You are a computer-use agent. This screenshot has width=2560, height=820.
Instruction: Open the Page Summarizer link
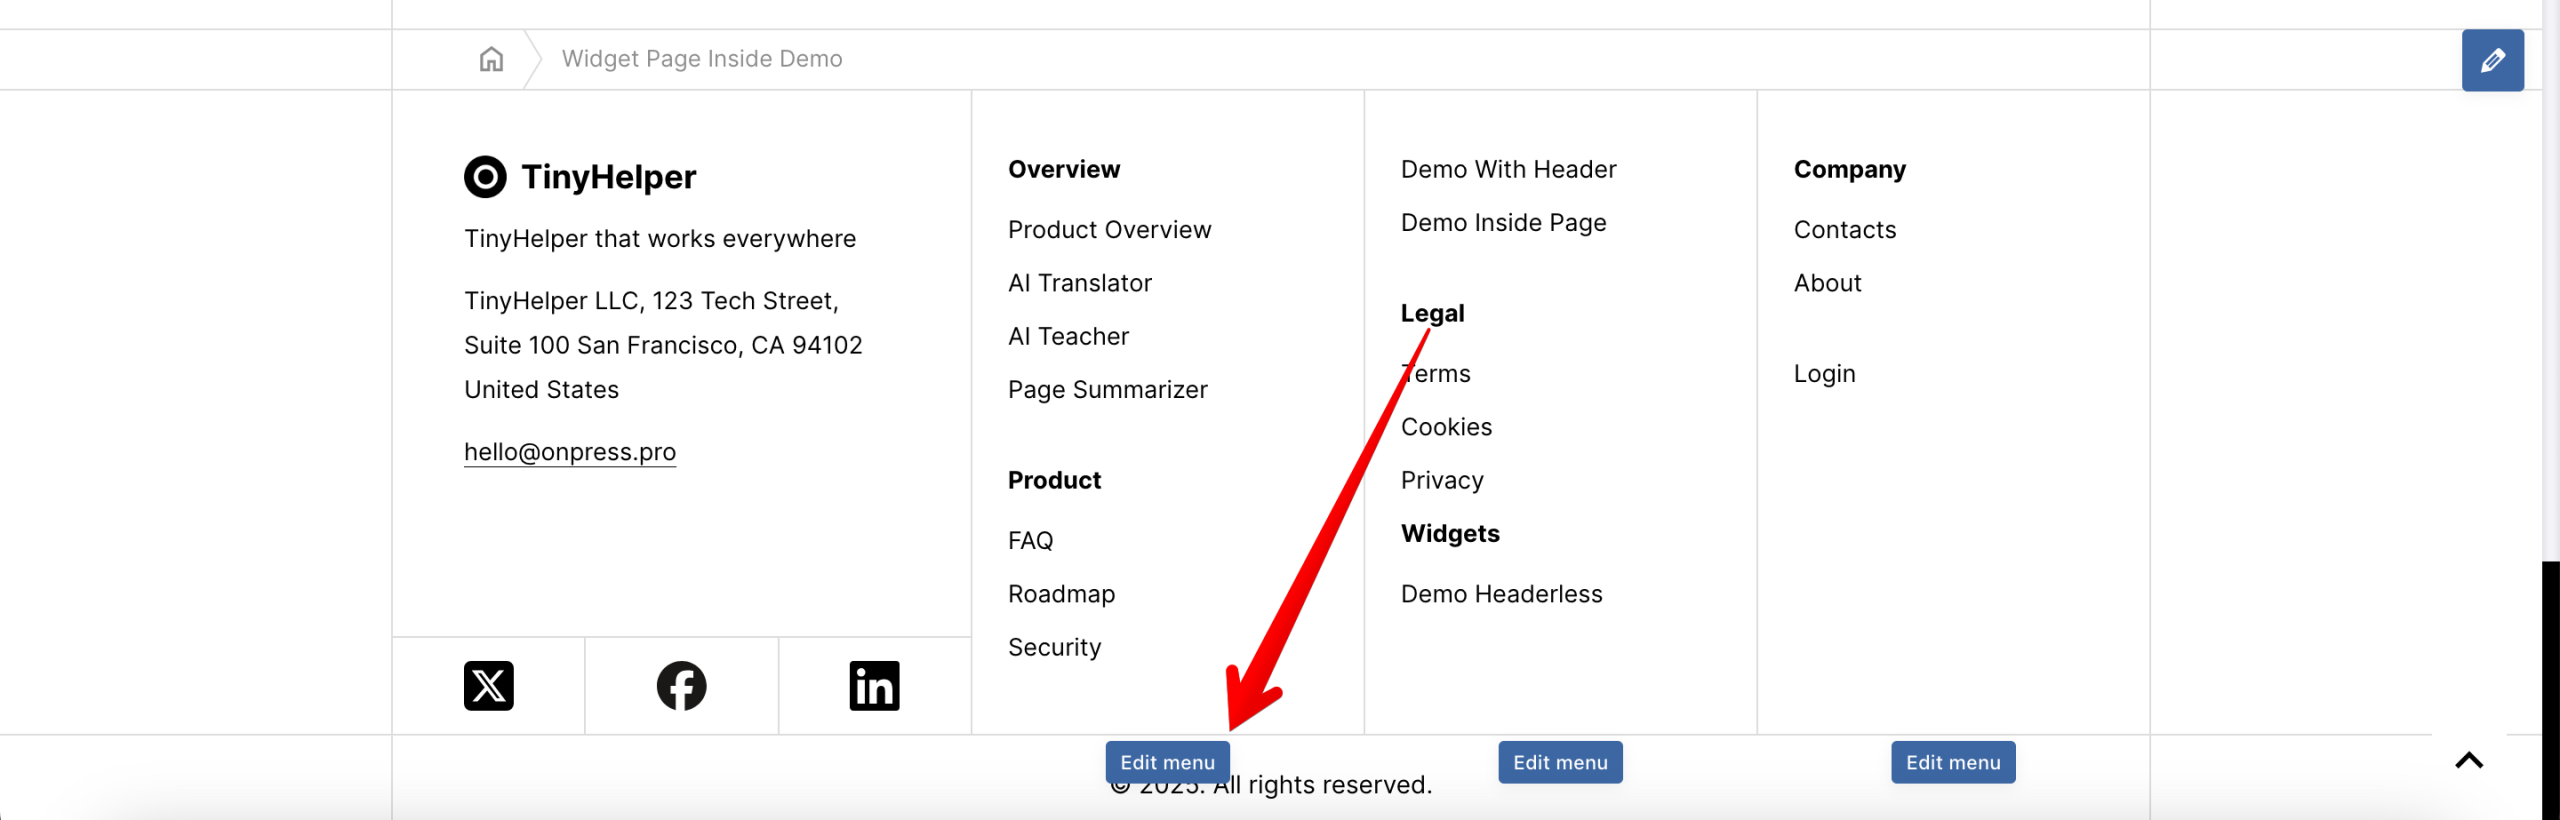[1107, 390]
